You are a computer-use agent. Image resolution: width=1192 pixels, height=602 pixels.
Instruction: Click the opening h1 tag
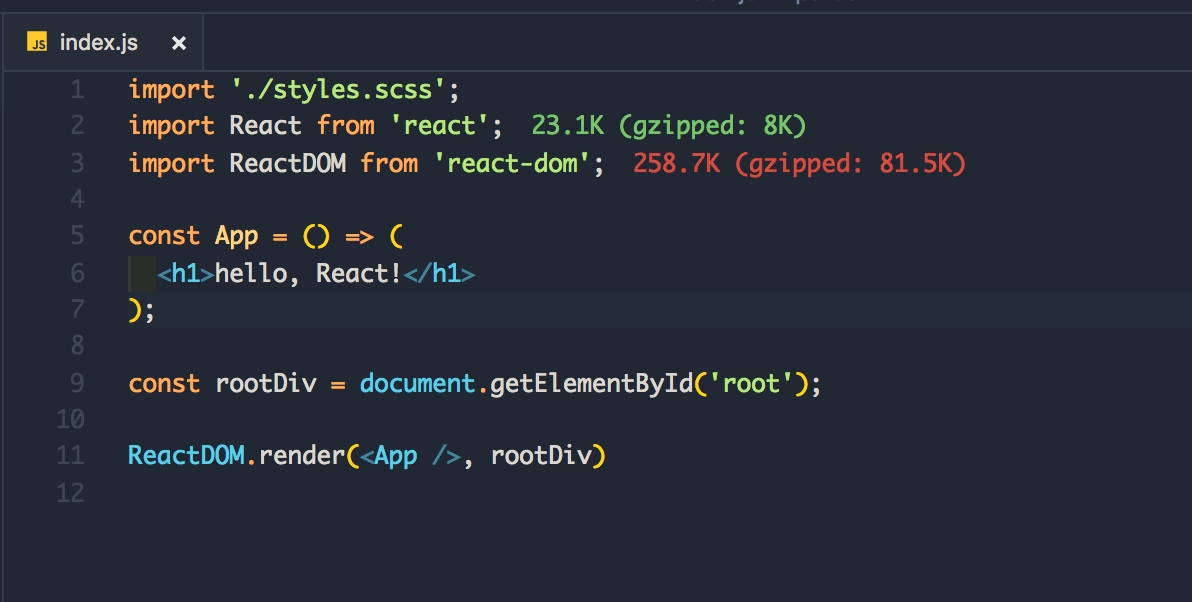tap(185, 274)
